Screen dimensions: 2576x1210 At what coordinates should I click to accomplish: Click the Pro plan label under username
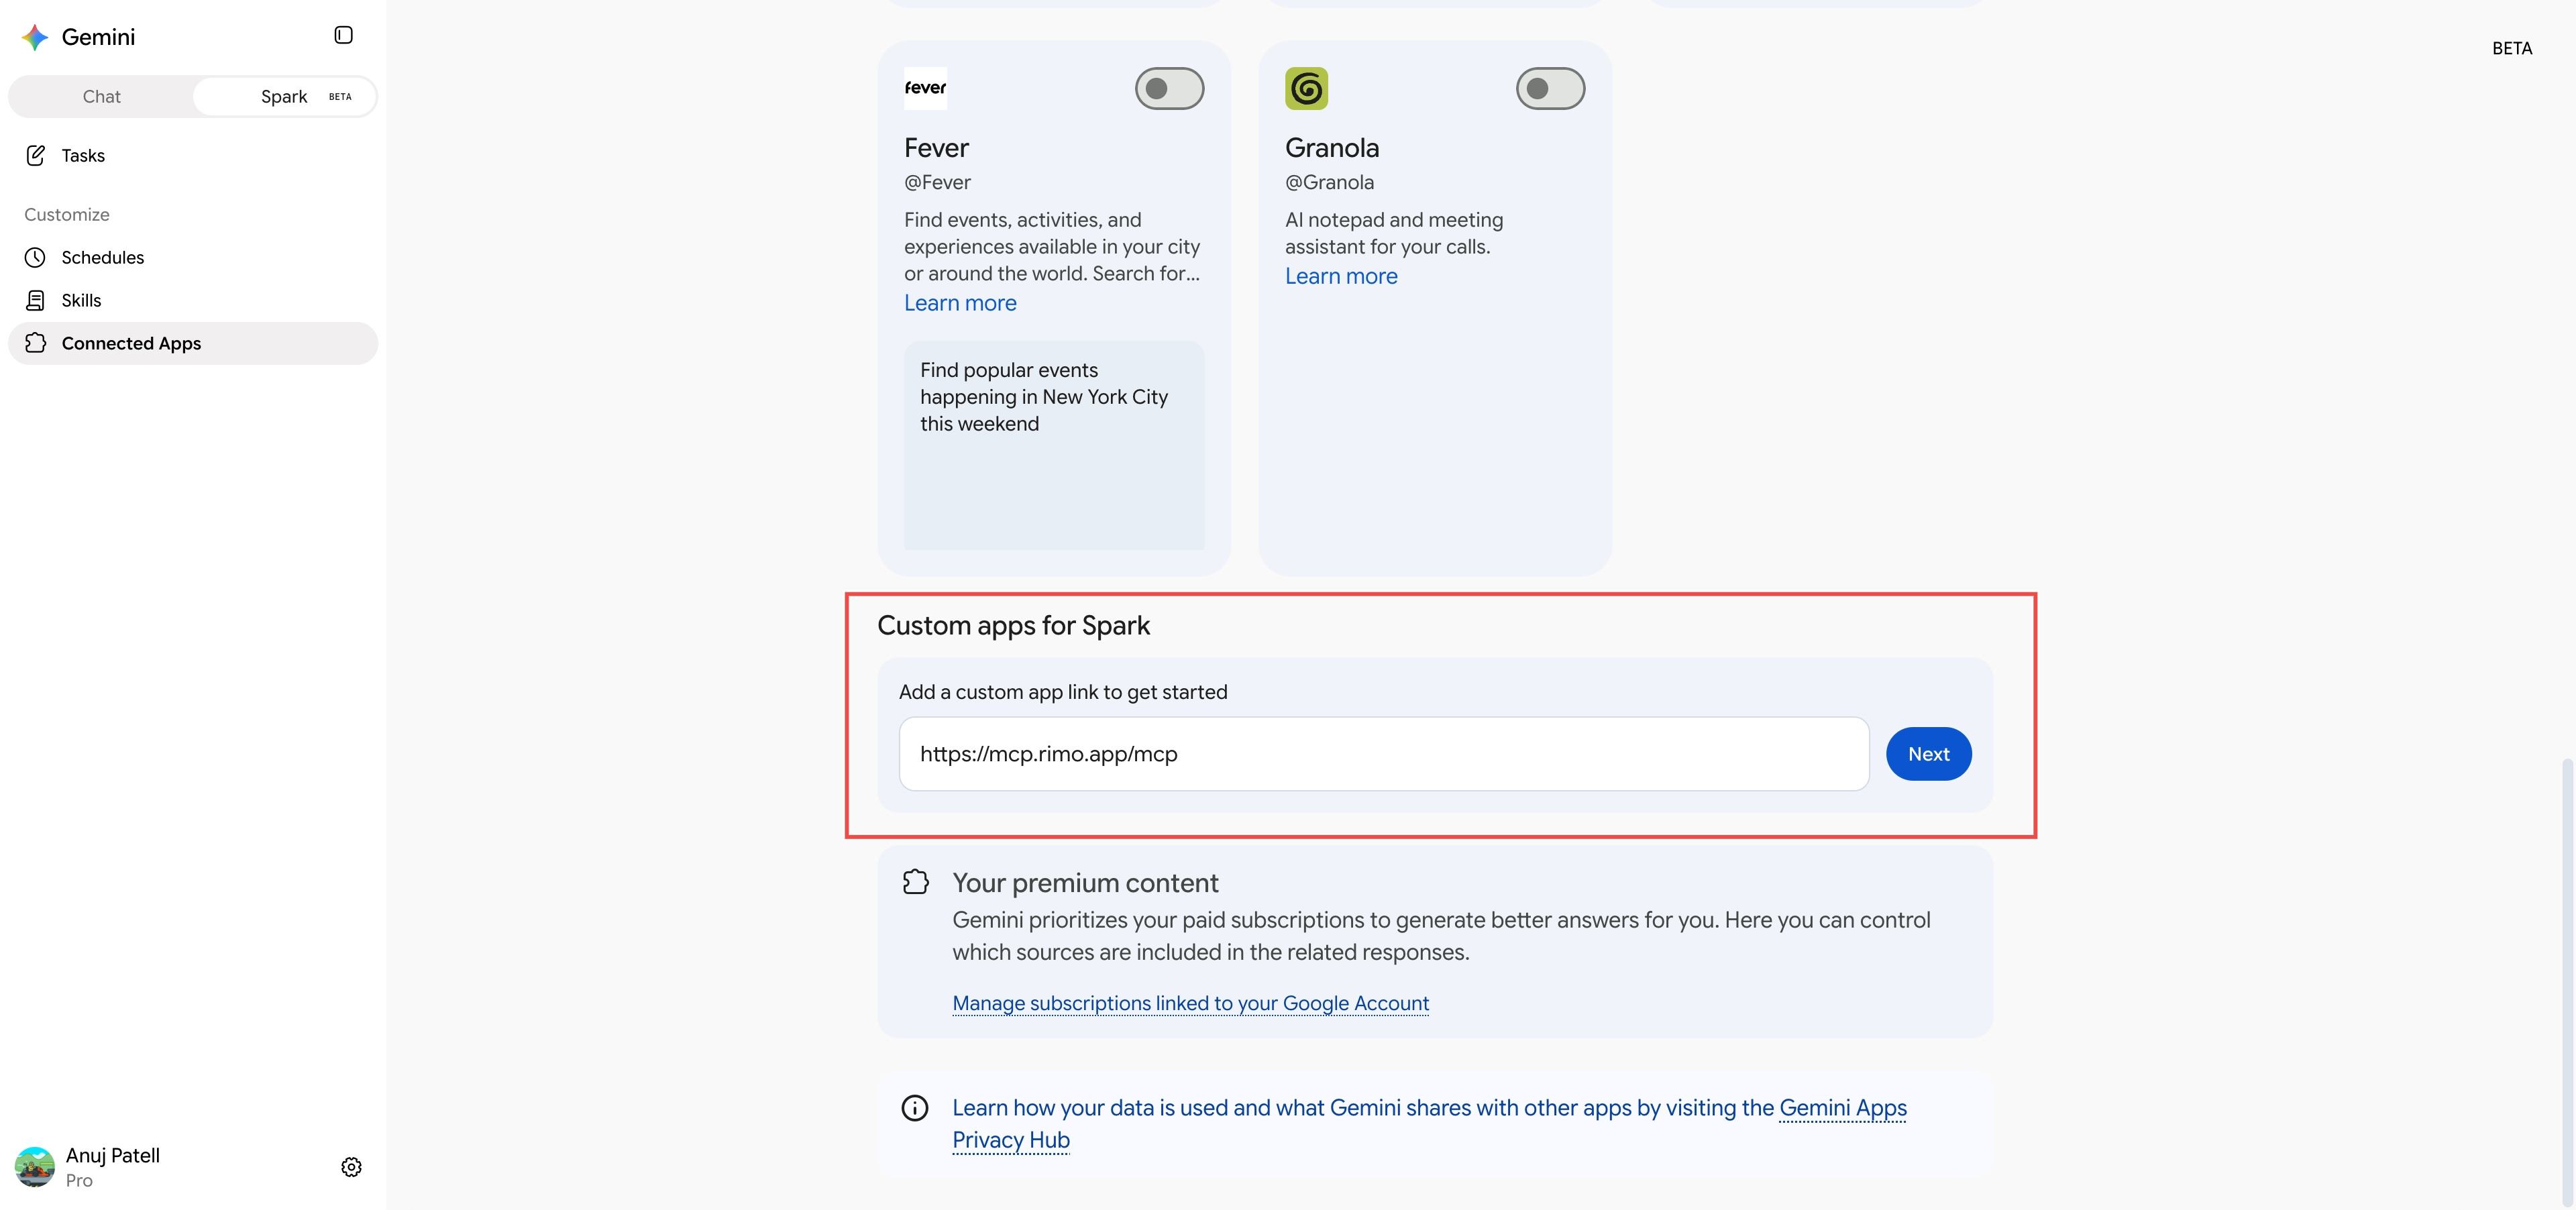79,1181
